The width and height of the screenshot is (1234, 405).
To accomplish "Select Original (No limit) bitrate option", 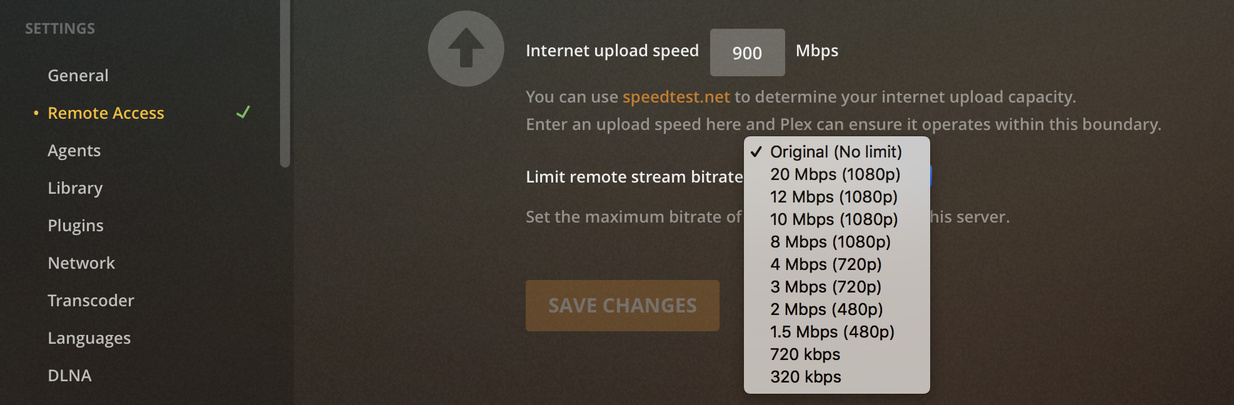I will 837,152.
